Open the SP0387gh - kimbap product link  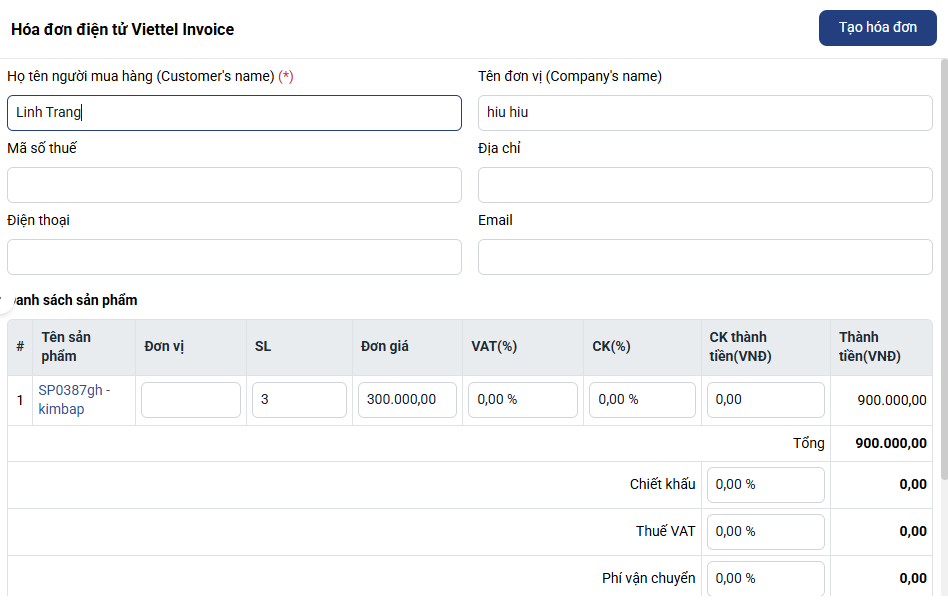(74, 399)
